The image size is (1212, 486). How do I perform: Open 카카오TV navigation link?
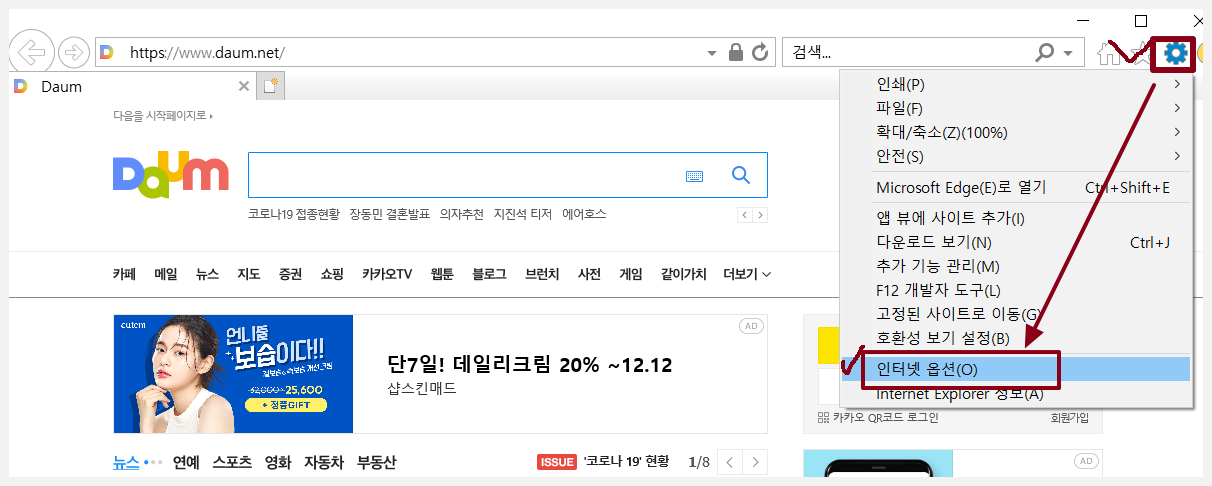(387, 274)
